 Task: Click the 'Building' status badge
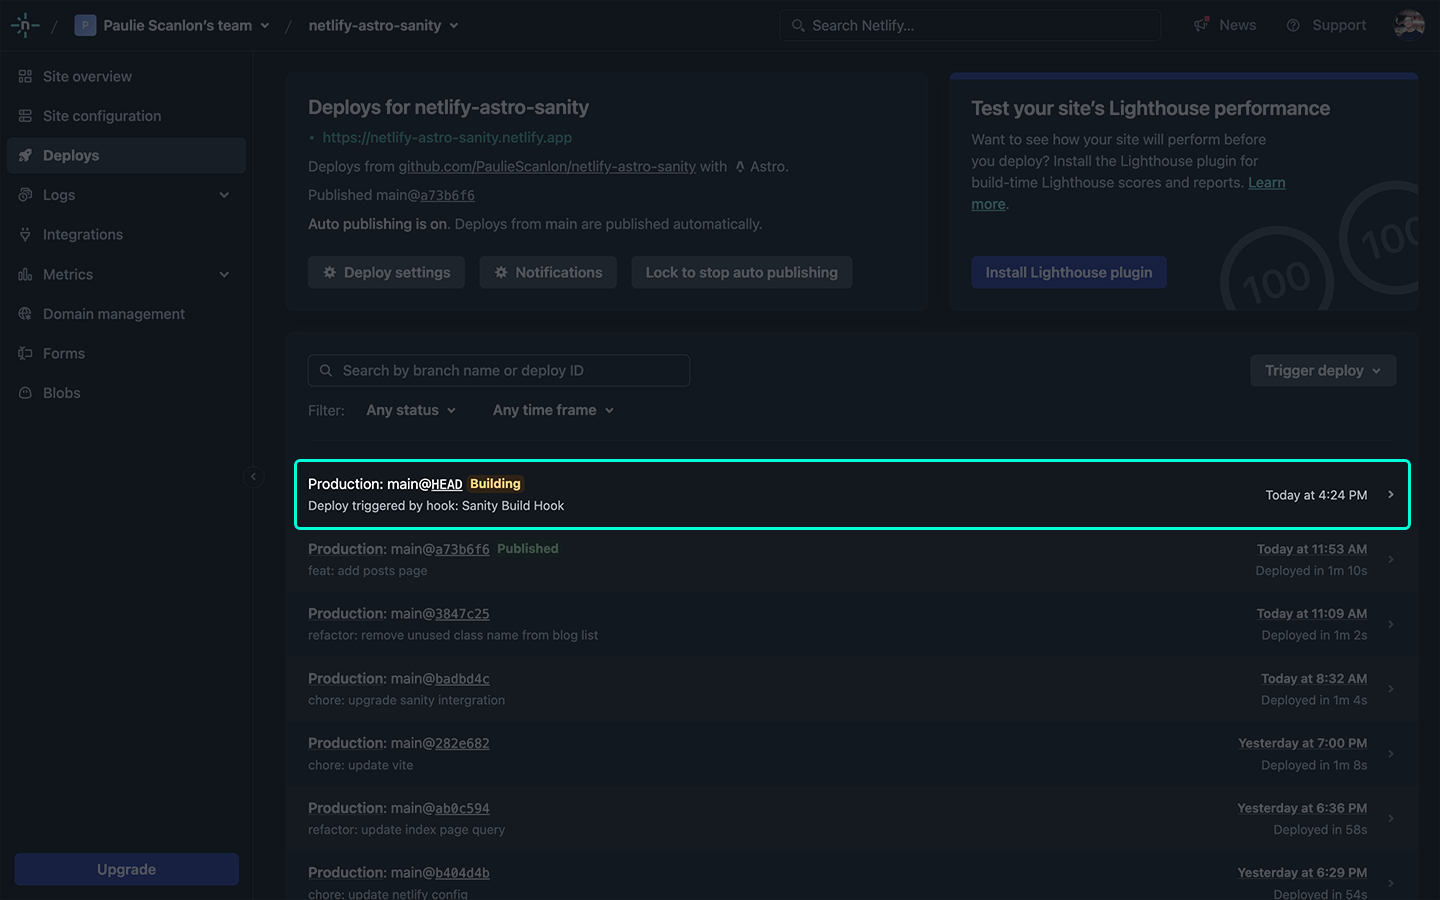pyautogui.click(x=495, y=484)
